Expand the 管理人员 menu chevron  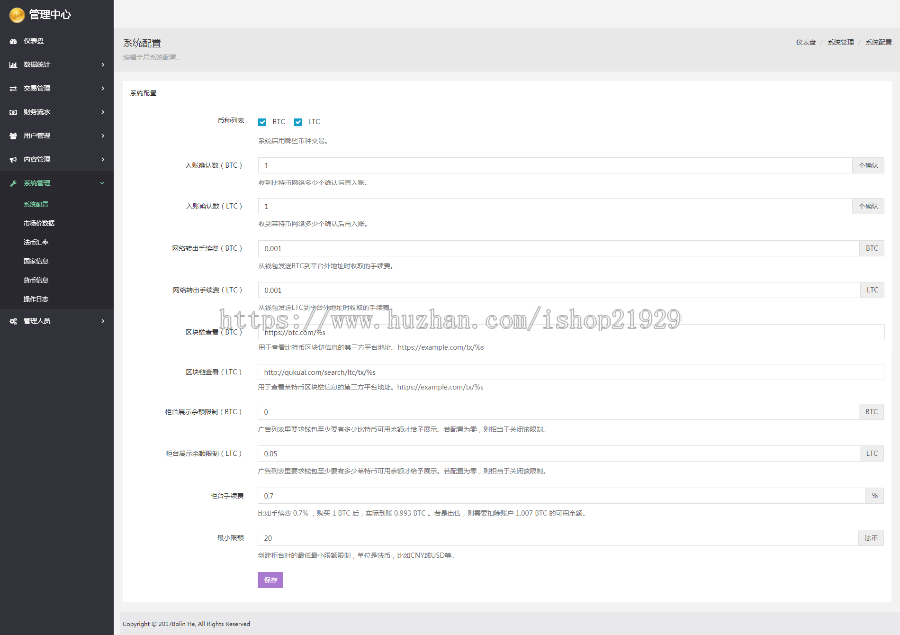(103, 321)
